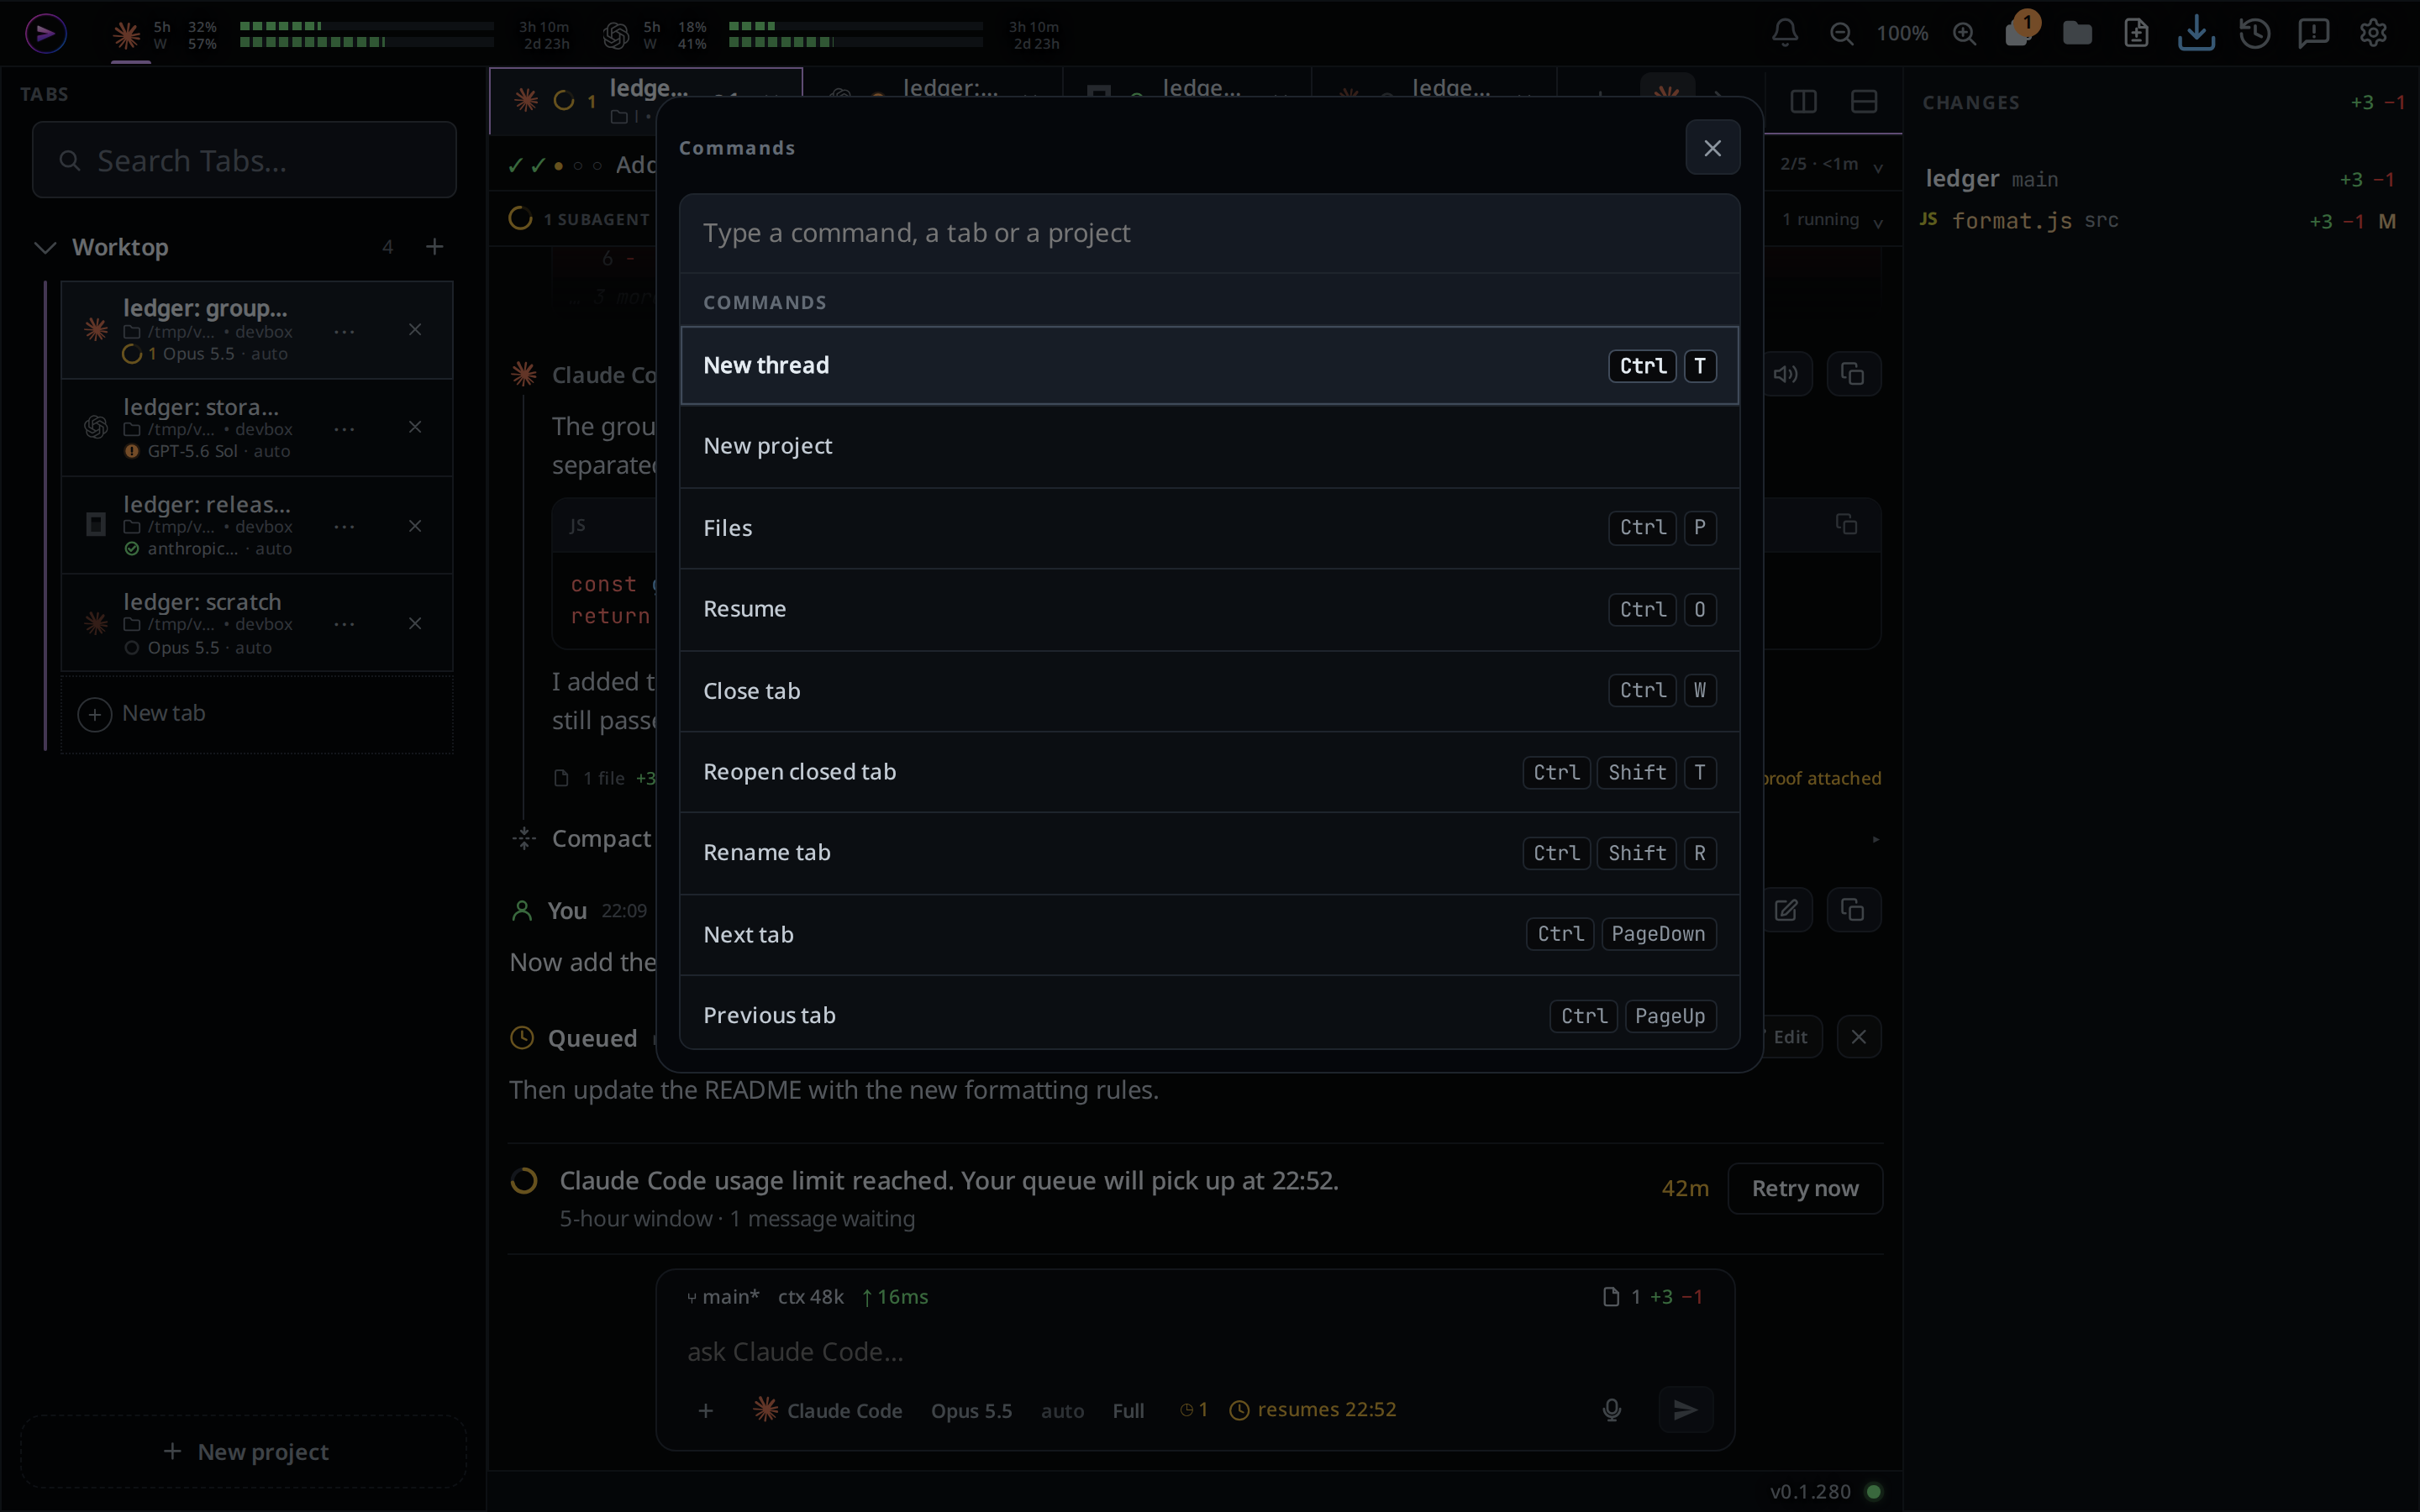Remove the queued message with X
The image size is (2420, 1512).
coord(1858,1037)
